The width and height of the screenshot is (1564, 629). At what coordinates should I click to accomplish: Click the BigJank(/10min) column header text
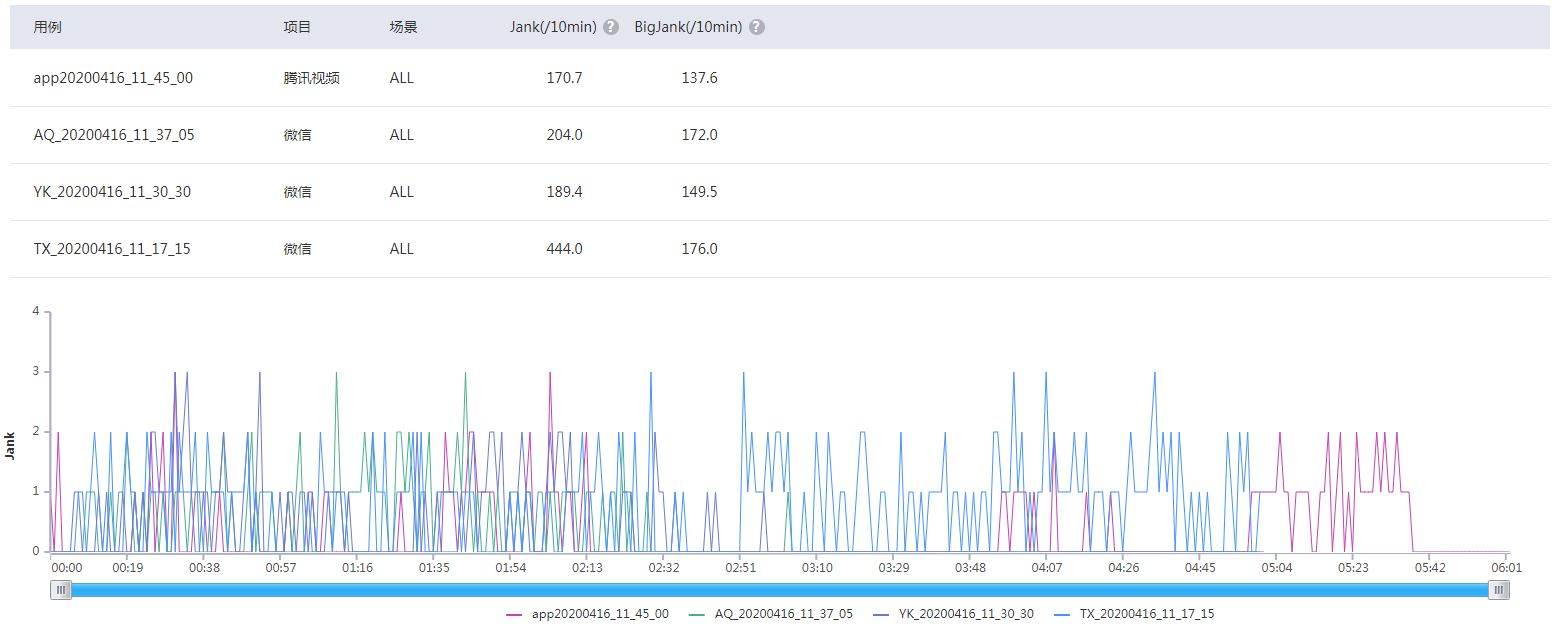coord(688,27)
